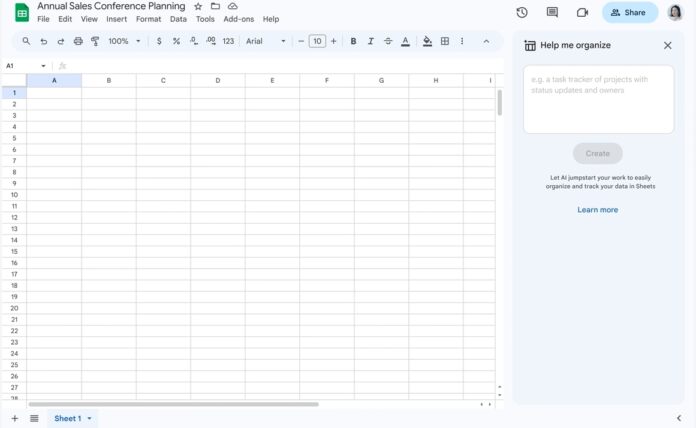
Task: Undo the last action
Action: click(x=44, y=41)
